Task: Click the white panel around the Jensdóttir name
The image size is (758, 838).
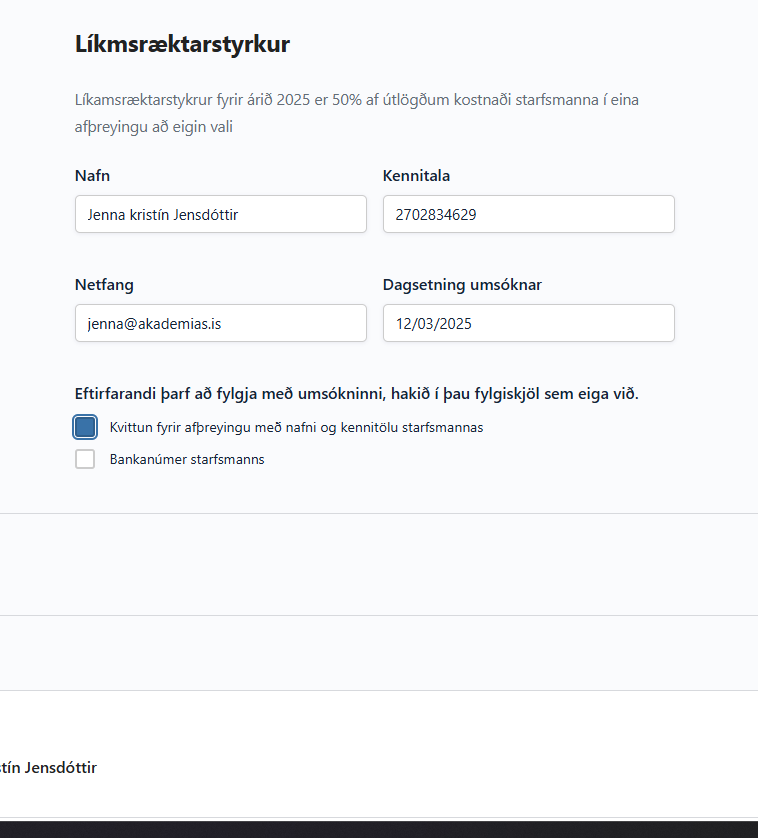Action: 400,740
